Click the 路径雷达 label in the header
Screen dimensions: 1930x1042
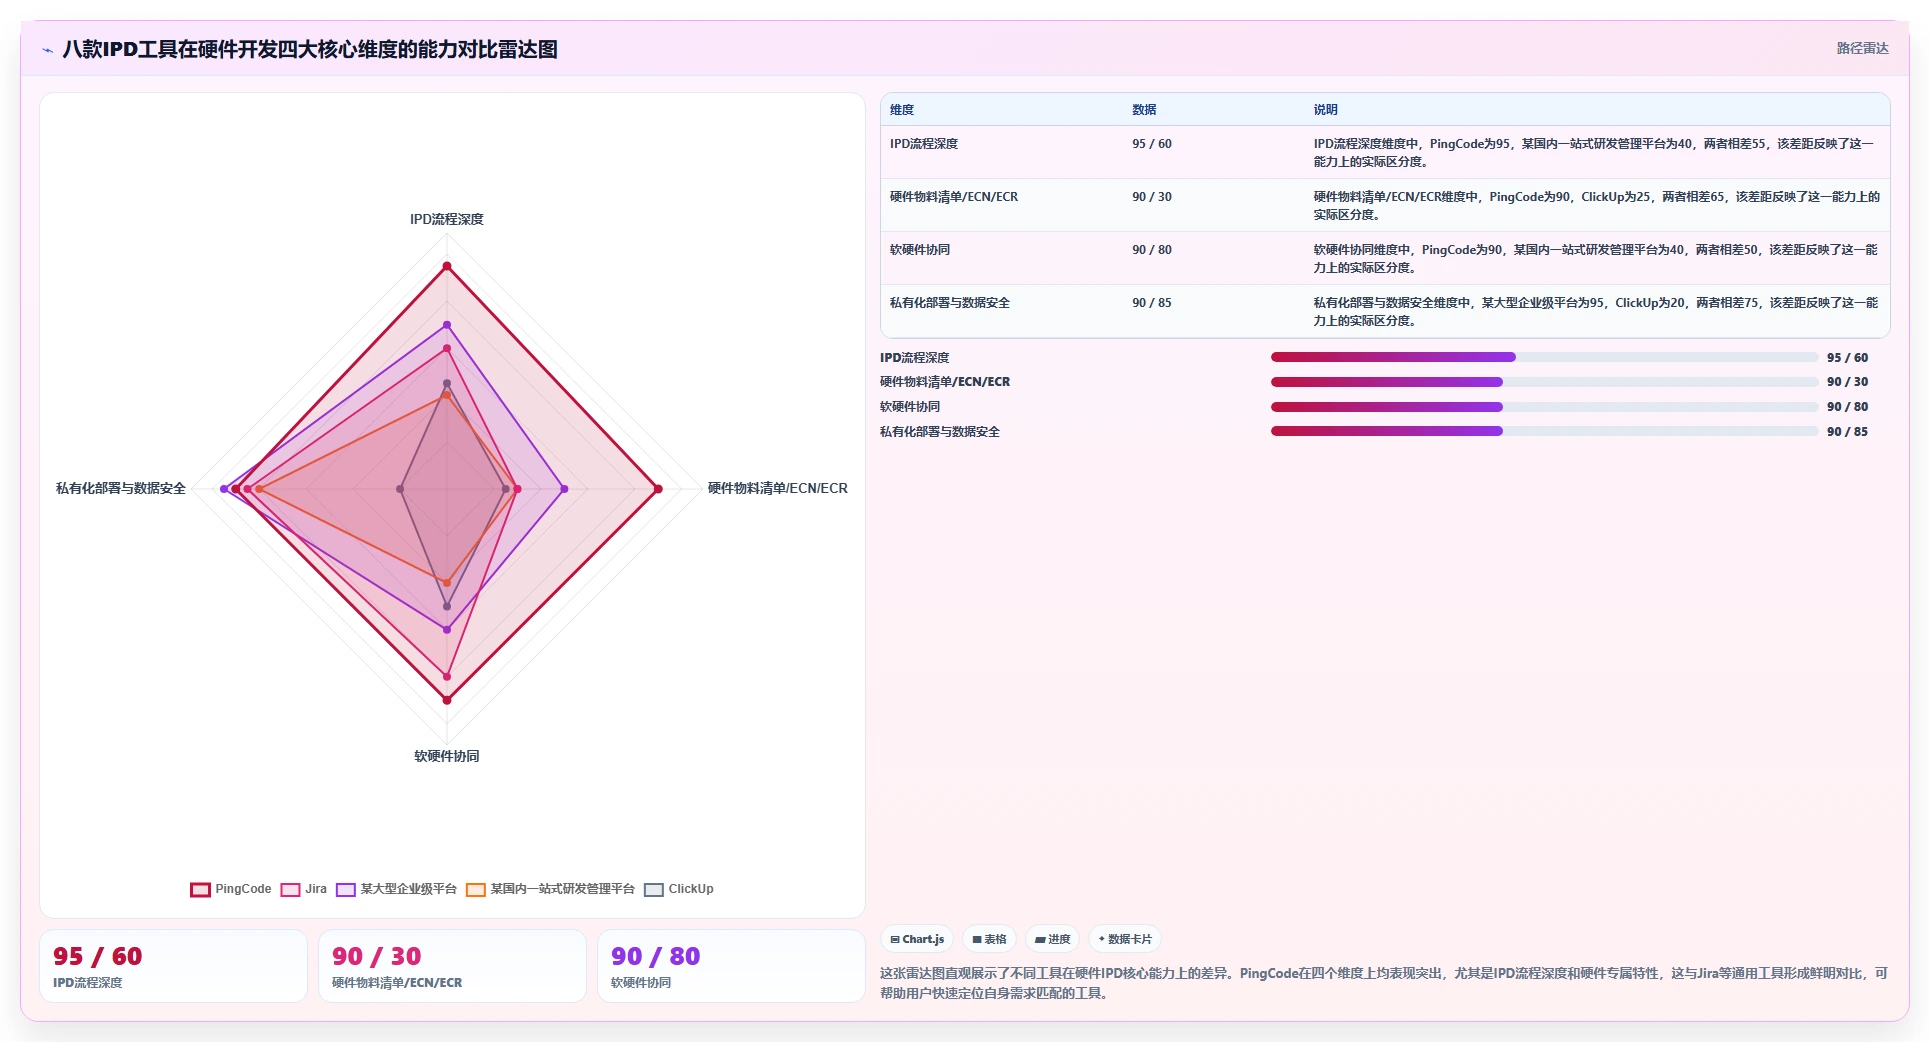tap(1862, 48)
